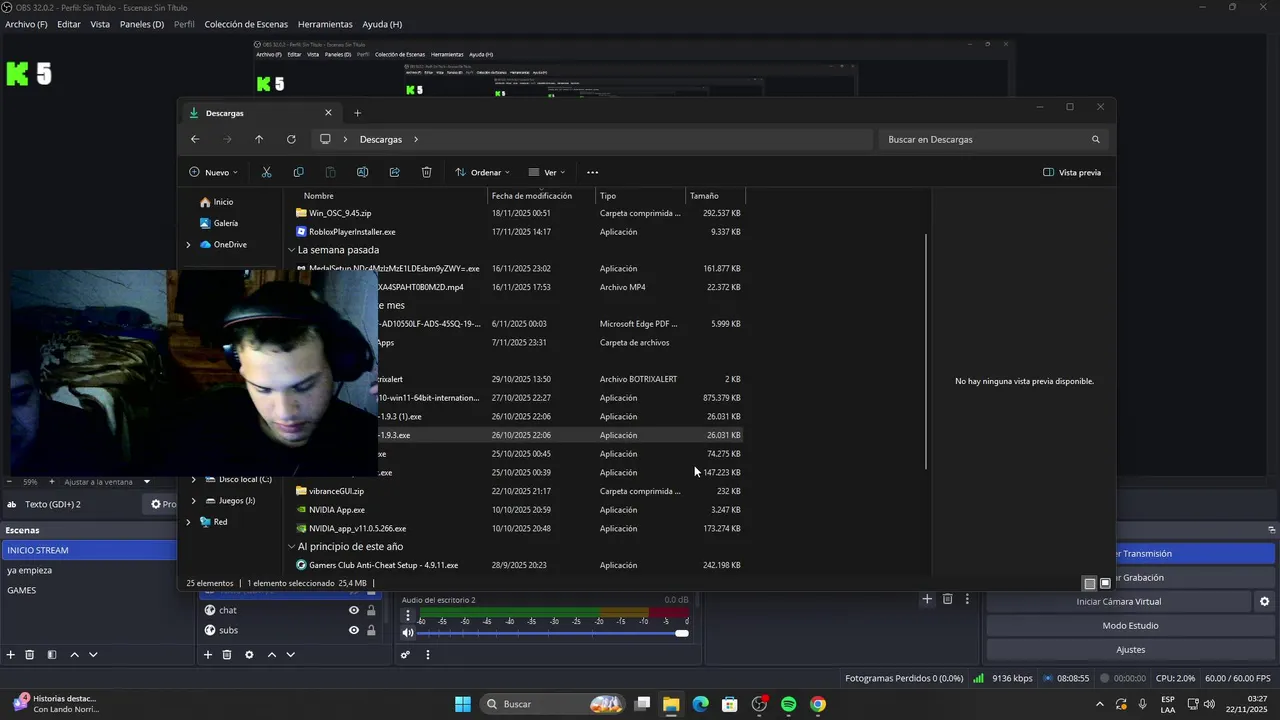Open Google Chrome from the taskbar
The height and width of the screenshot is (720, 1280).
818,704
